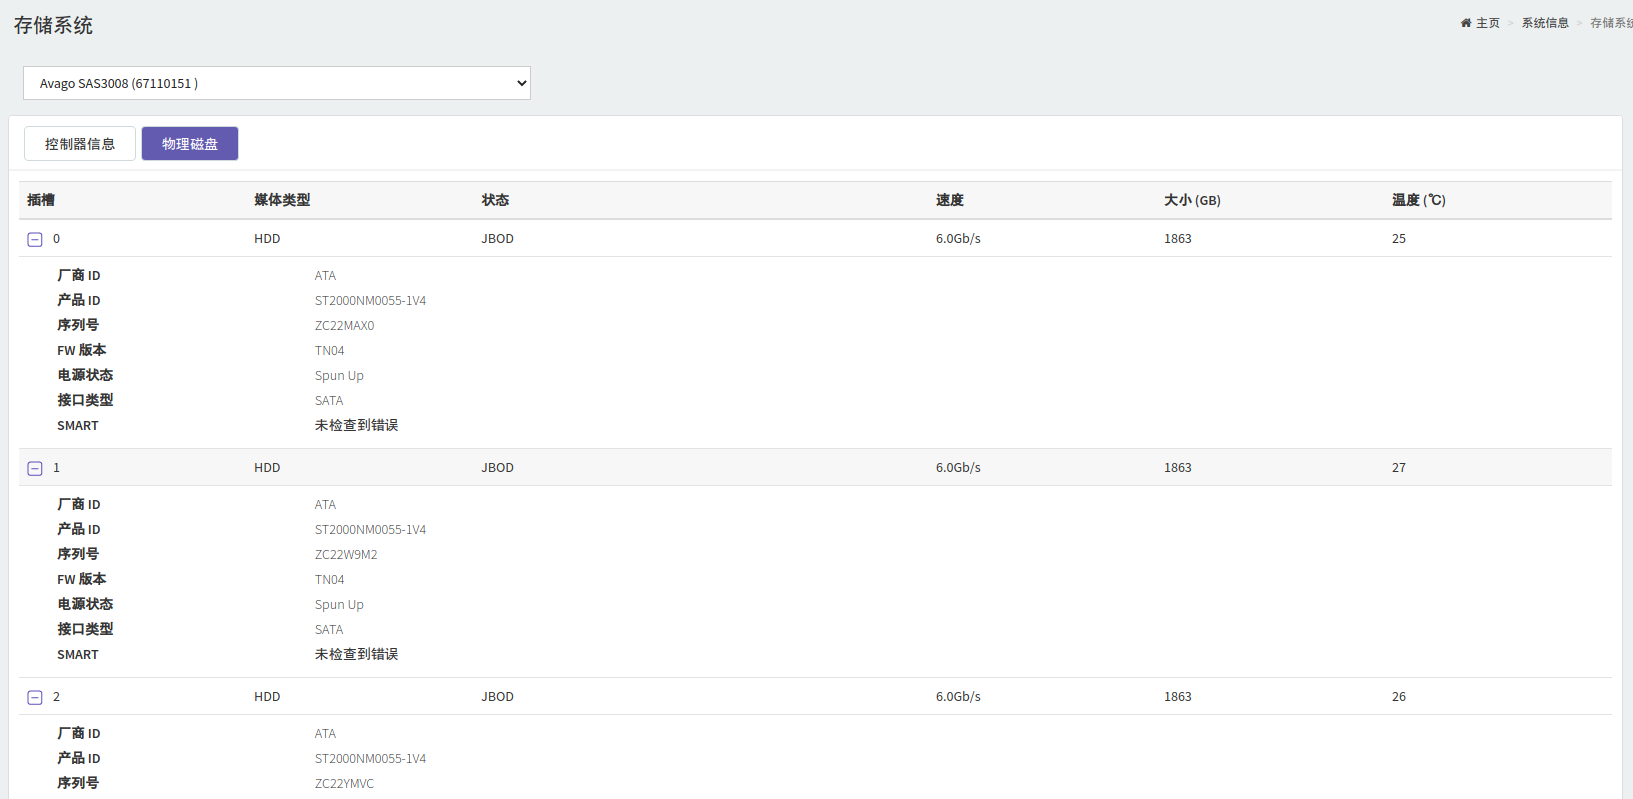Image resolution: width=1633 pixels, height=799 pixels.
Task: Collapse the slot 1 disk details
Action: (35, 469)
